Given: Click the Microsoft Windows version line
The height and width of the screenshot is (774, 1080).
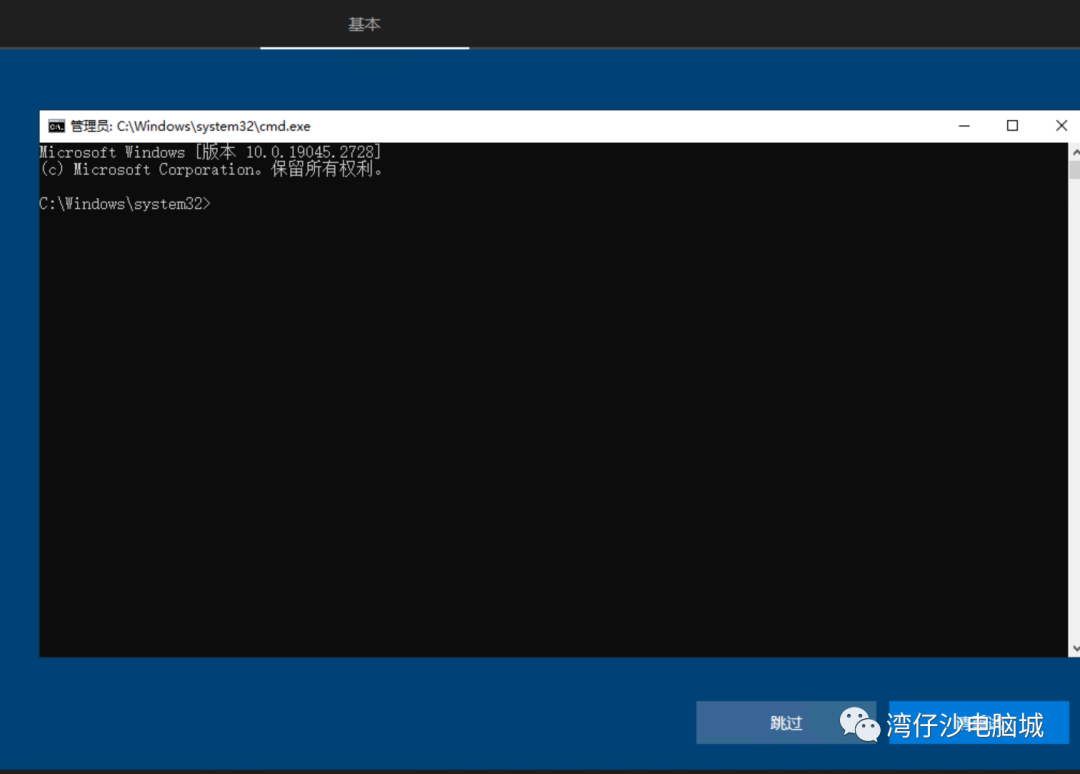Looking at the screenshot, I should coord(210,152).
